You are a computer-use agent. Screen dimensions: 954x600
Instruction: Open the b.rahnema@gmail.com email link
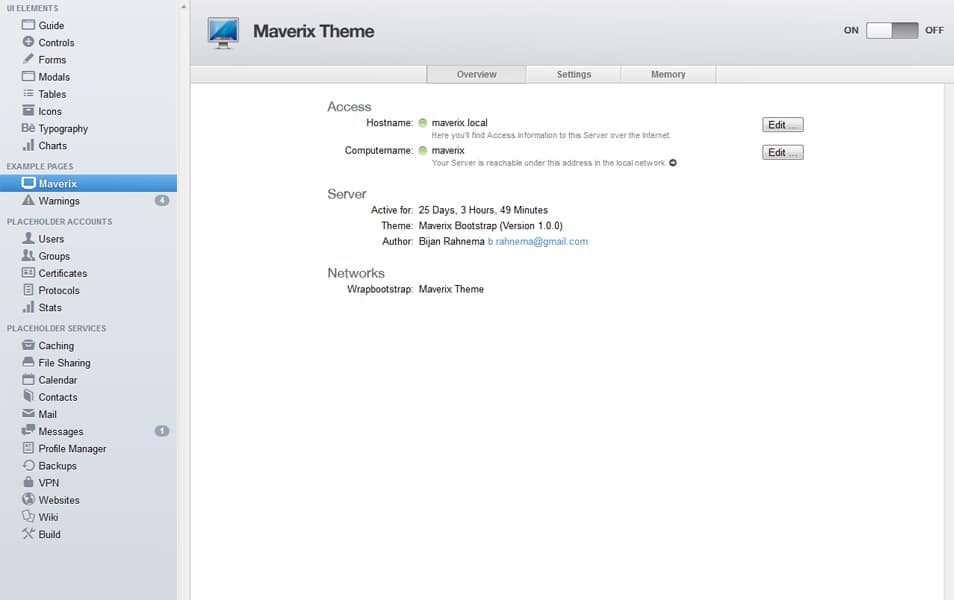click(537, 242)
